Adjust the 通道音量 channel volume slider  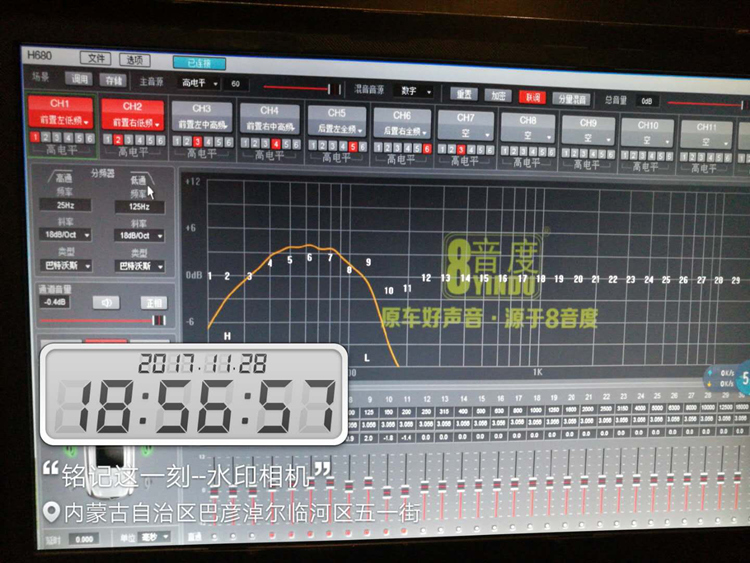(x=103, y=320)
